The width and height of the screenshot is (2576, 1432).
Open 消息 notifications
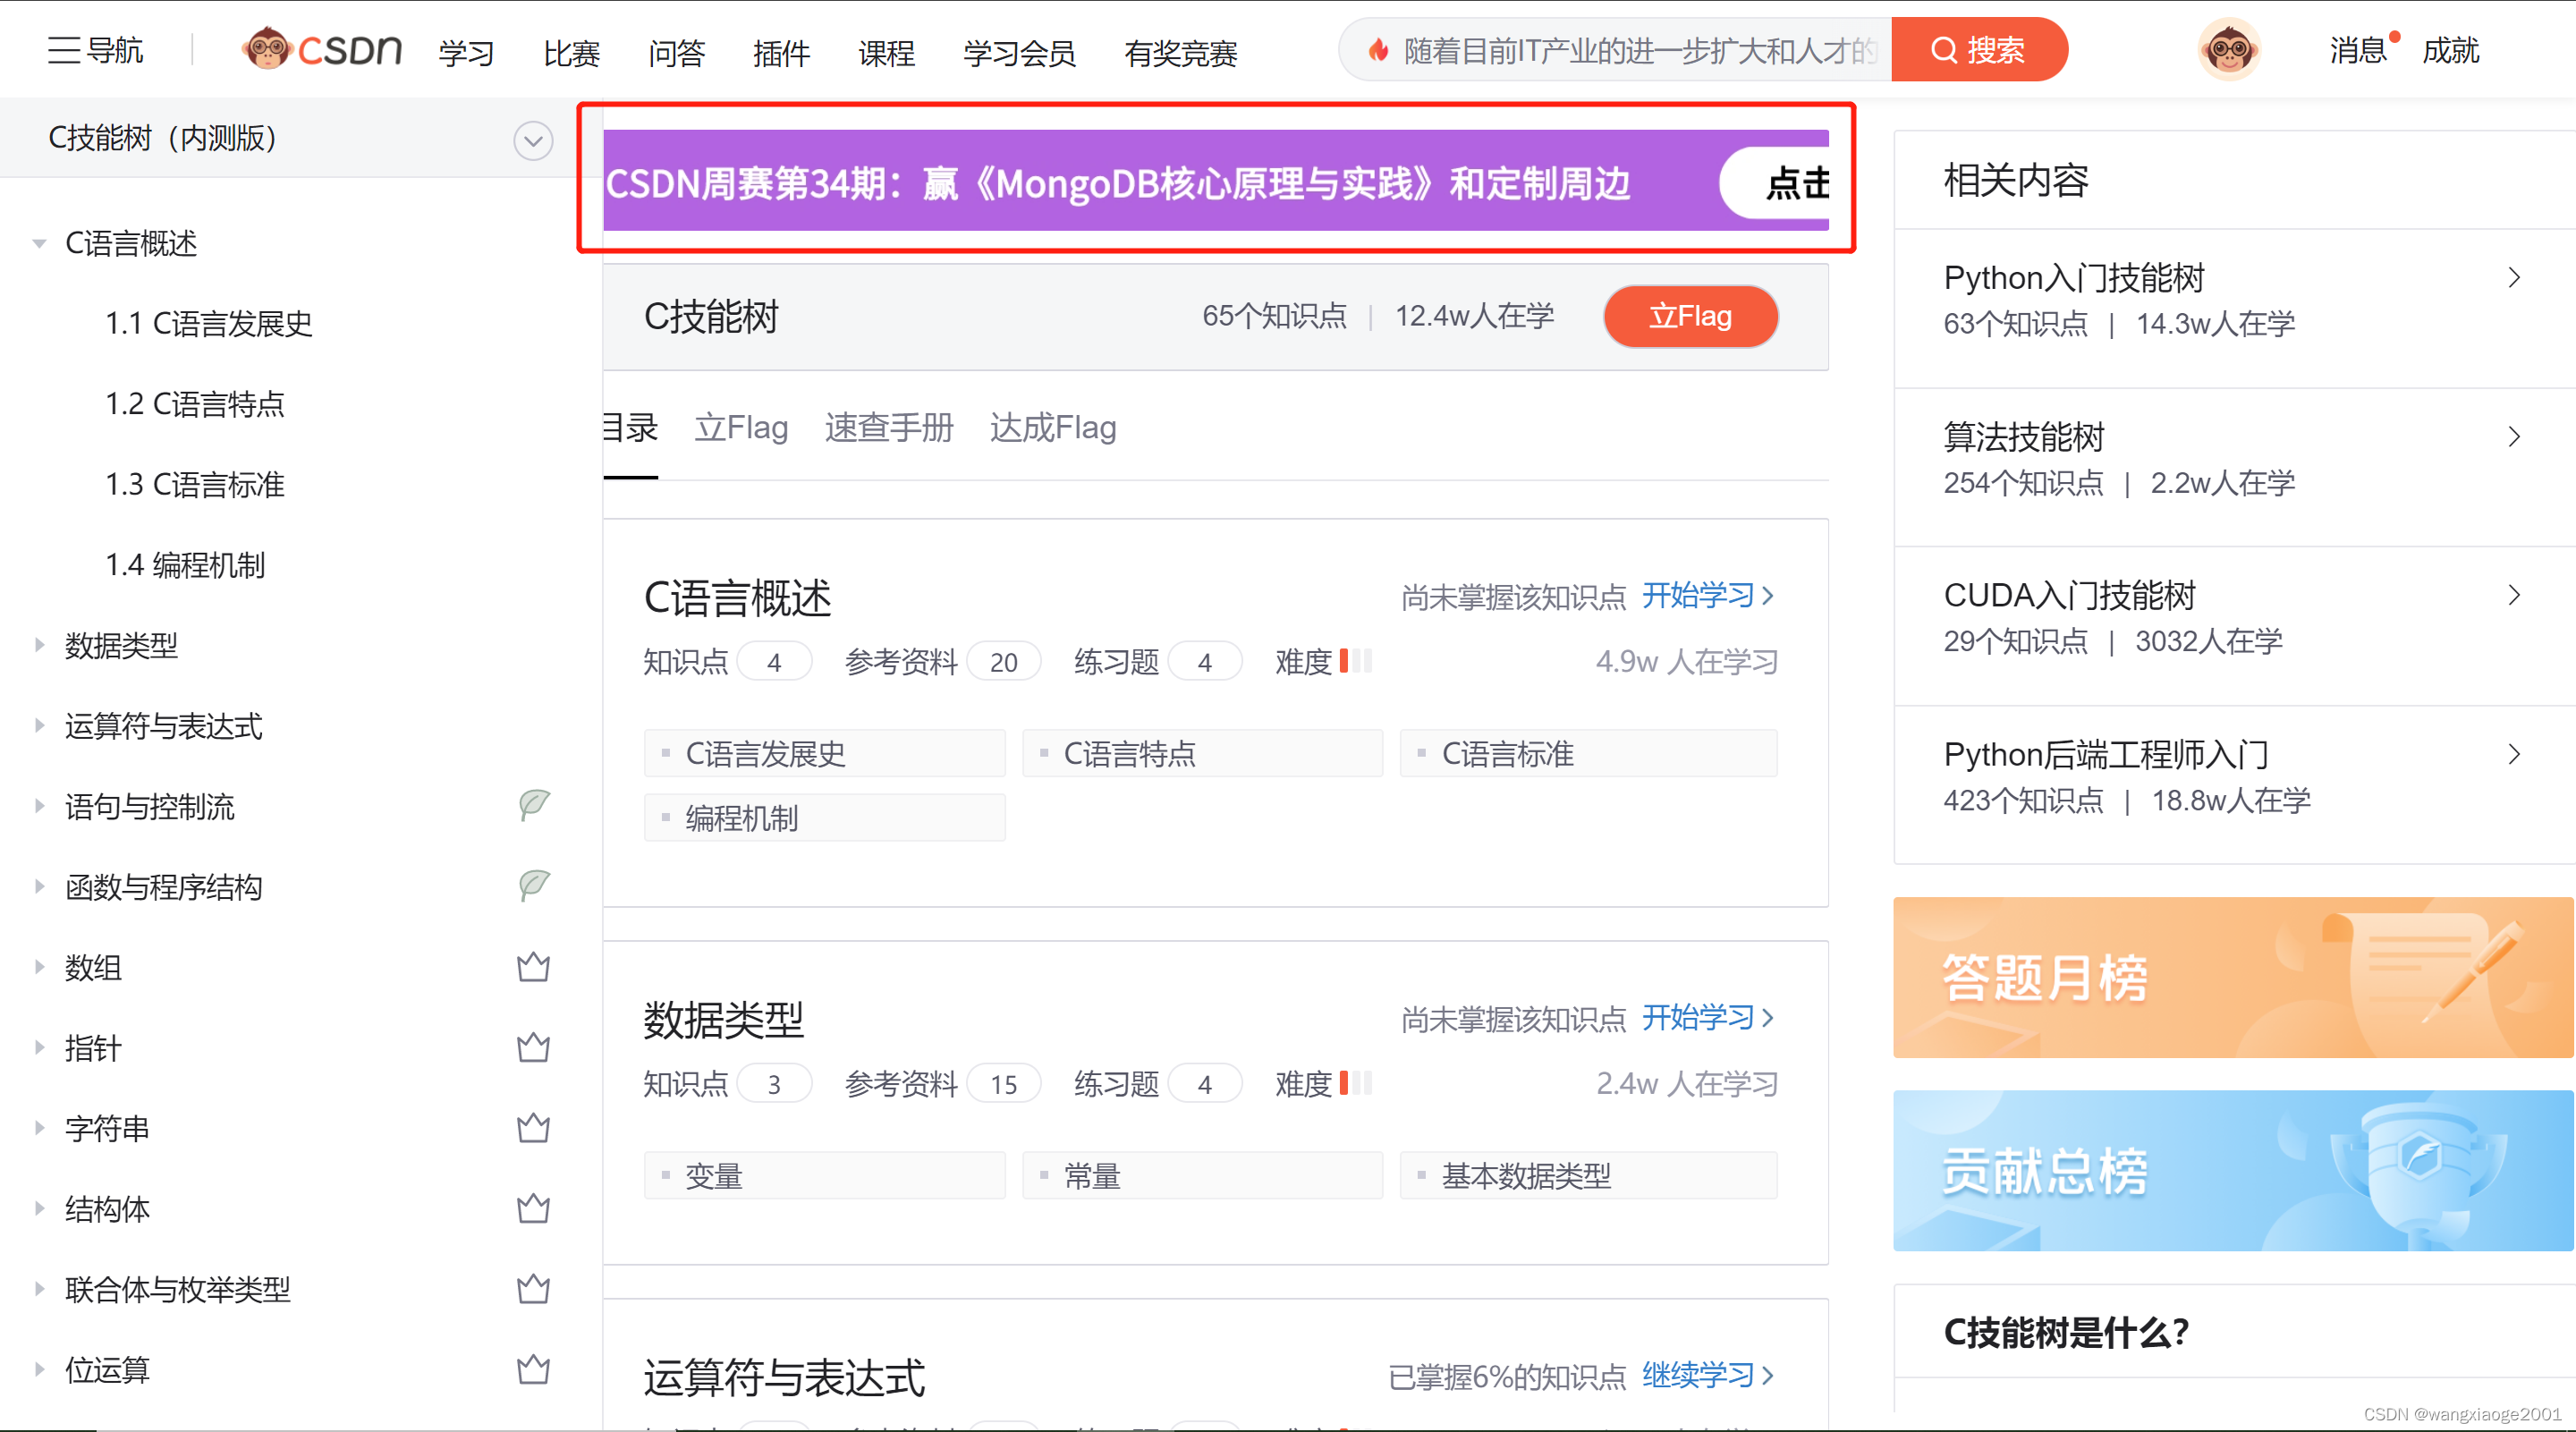tap(2358, 50)
